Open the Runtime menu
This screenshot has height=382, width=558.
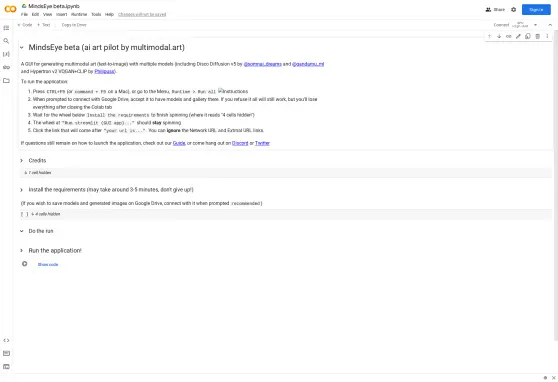[79, 15]
